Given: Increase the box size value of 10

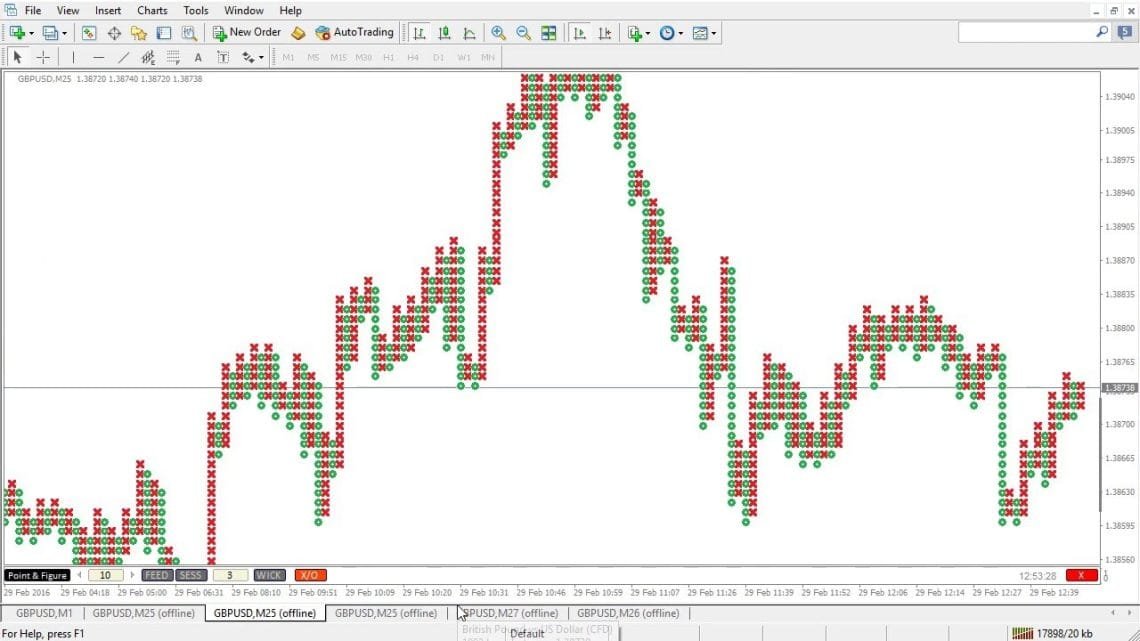Looking at the screenshot, I should pos(132,575).
